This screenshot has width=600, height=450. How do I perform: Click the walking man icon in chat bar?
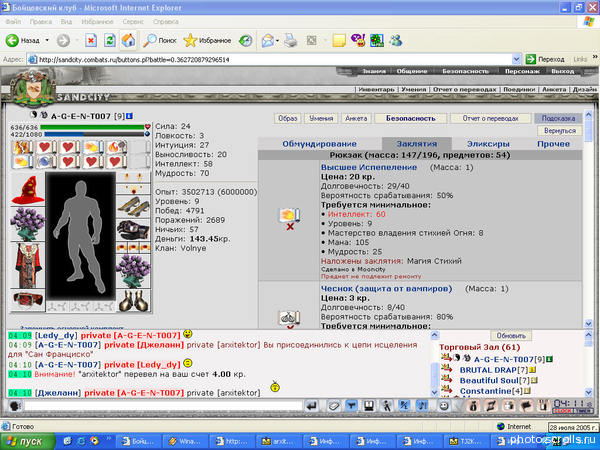click(386, 406)
